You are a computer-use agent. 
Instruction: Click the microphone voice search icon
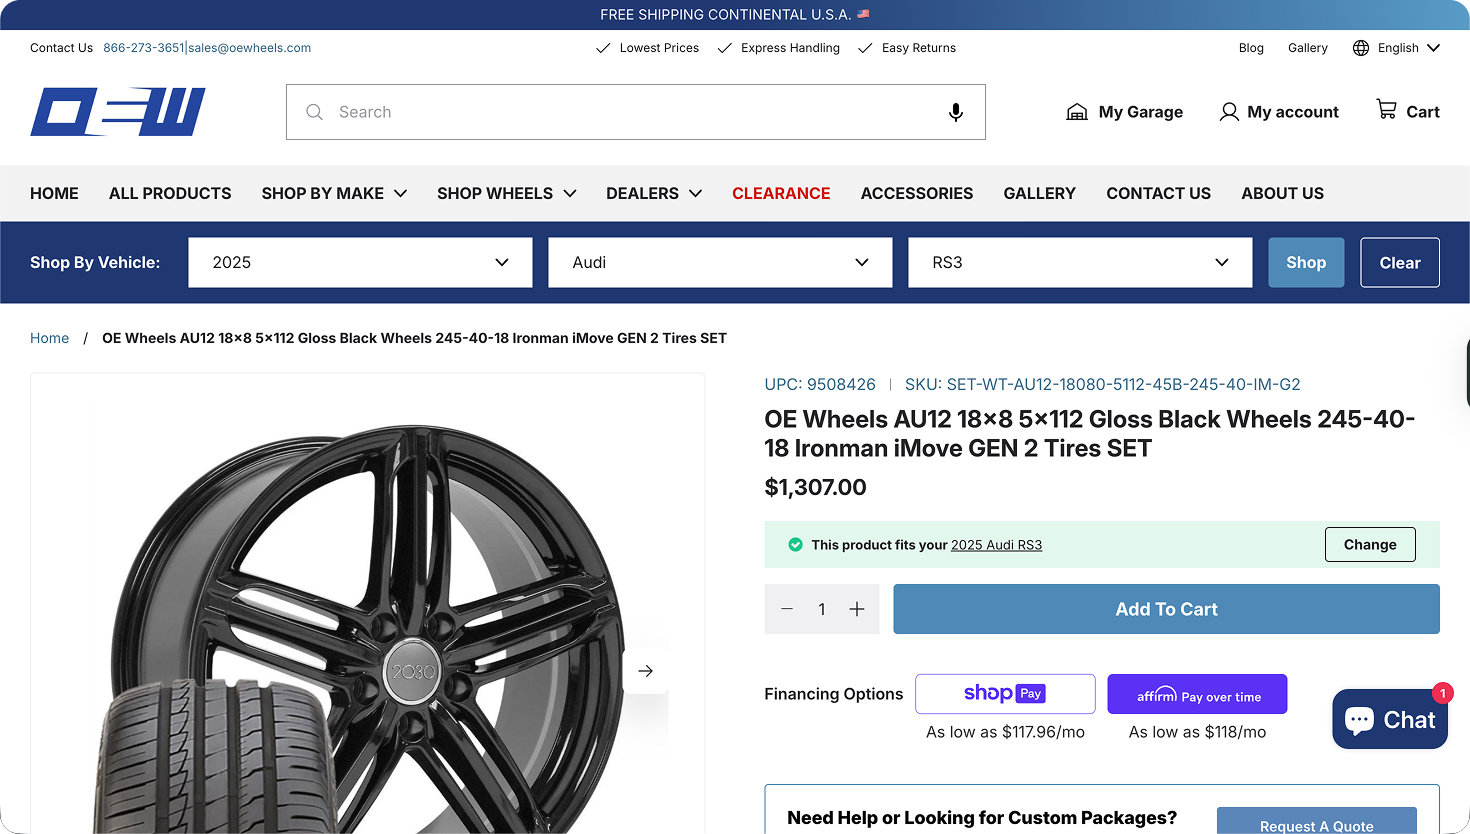[955, 112]
